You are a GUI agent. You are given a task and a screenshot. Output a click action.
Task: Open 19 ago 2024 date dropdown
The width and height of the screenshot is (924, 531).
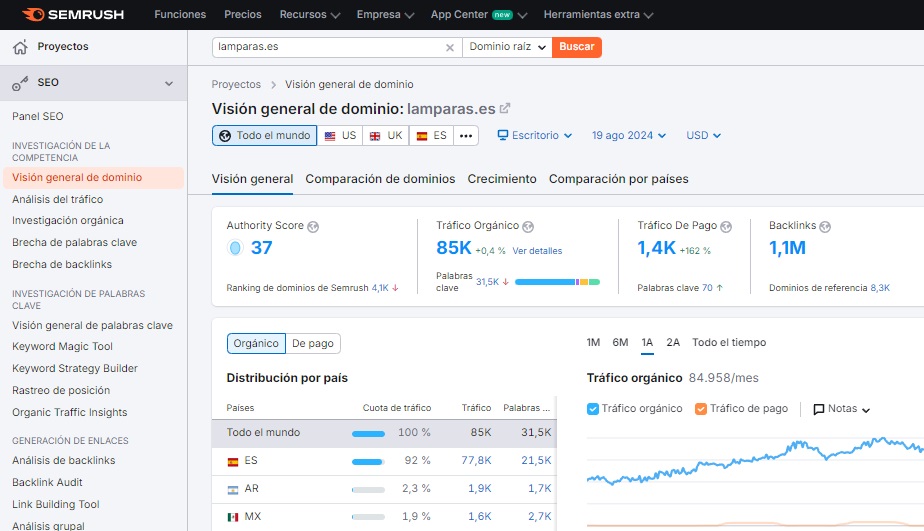(x=629, y=136)
